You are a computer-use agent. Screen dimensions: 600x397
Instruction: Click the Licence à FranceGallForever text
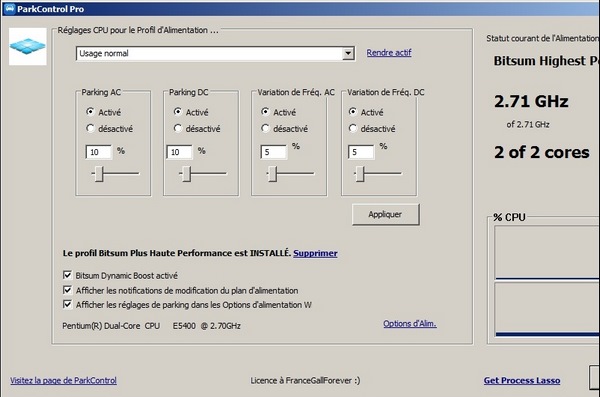(305, 381)
